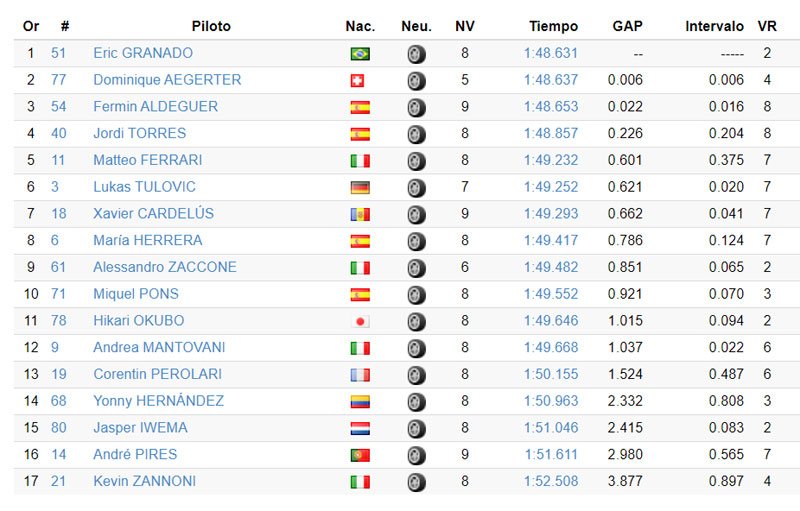Click the GAP column header
Screen dimensions: 800x511
pyautogui.click(x=627, y=26)
